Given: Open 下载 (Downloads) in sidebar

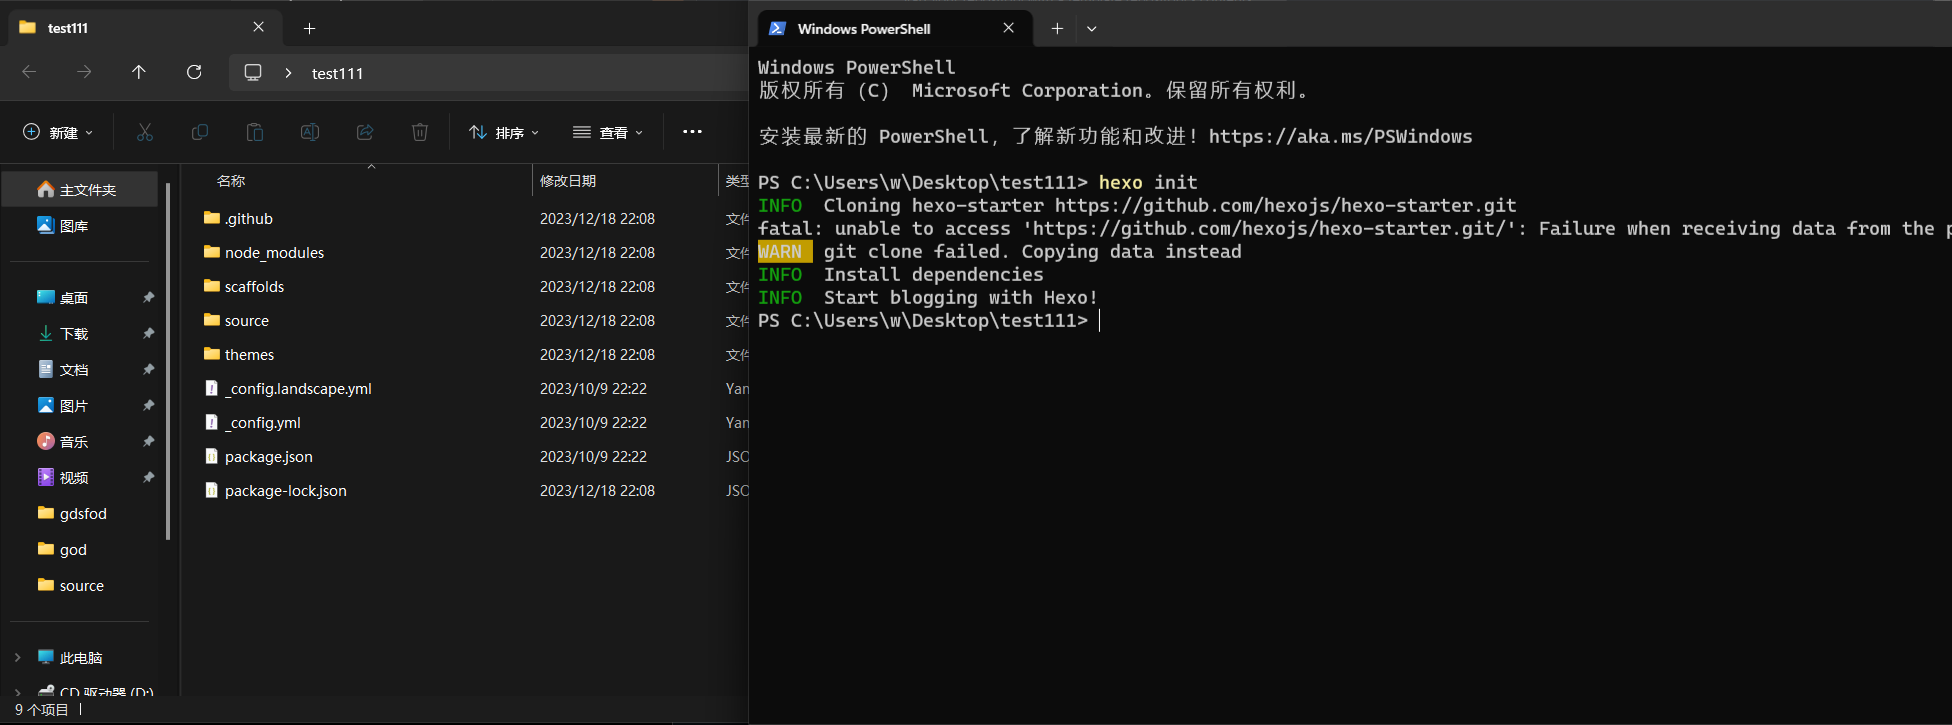Looking at the screenshot, I should [x=74, y=334].
